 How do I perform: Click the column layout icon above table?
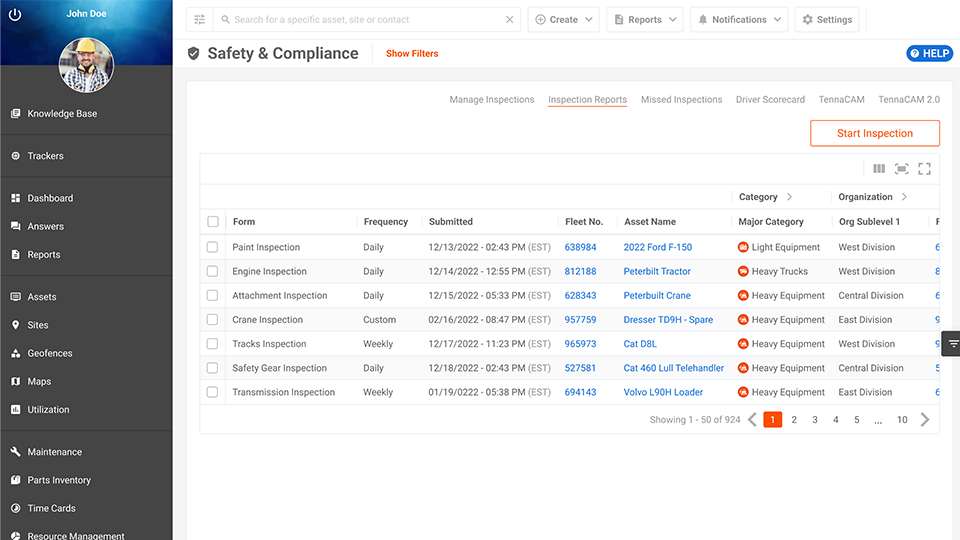point(879,169)
